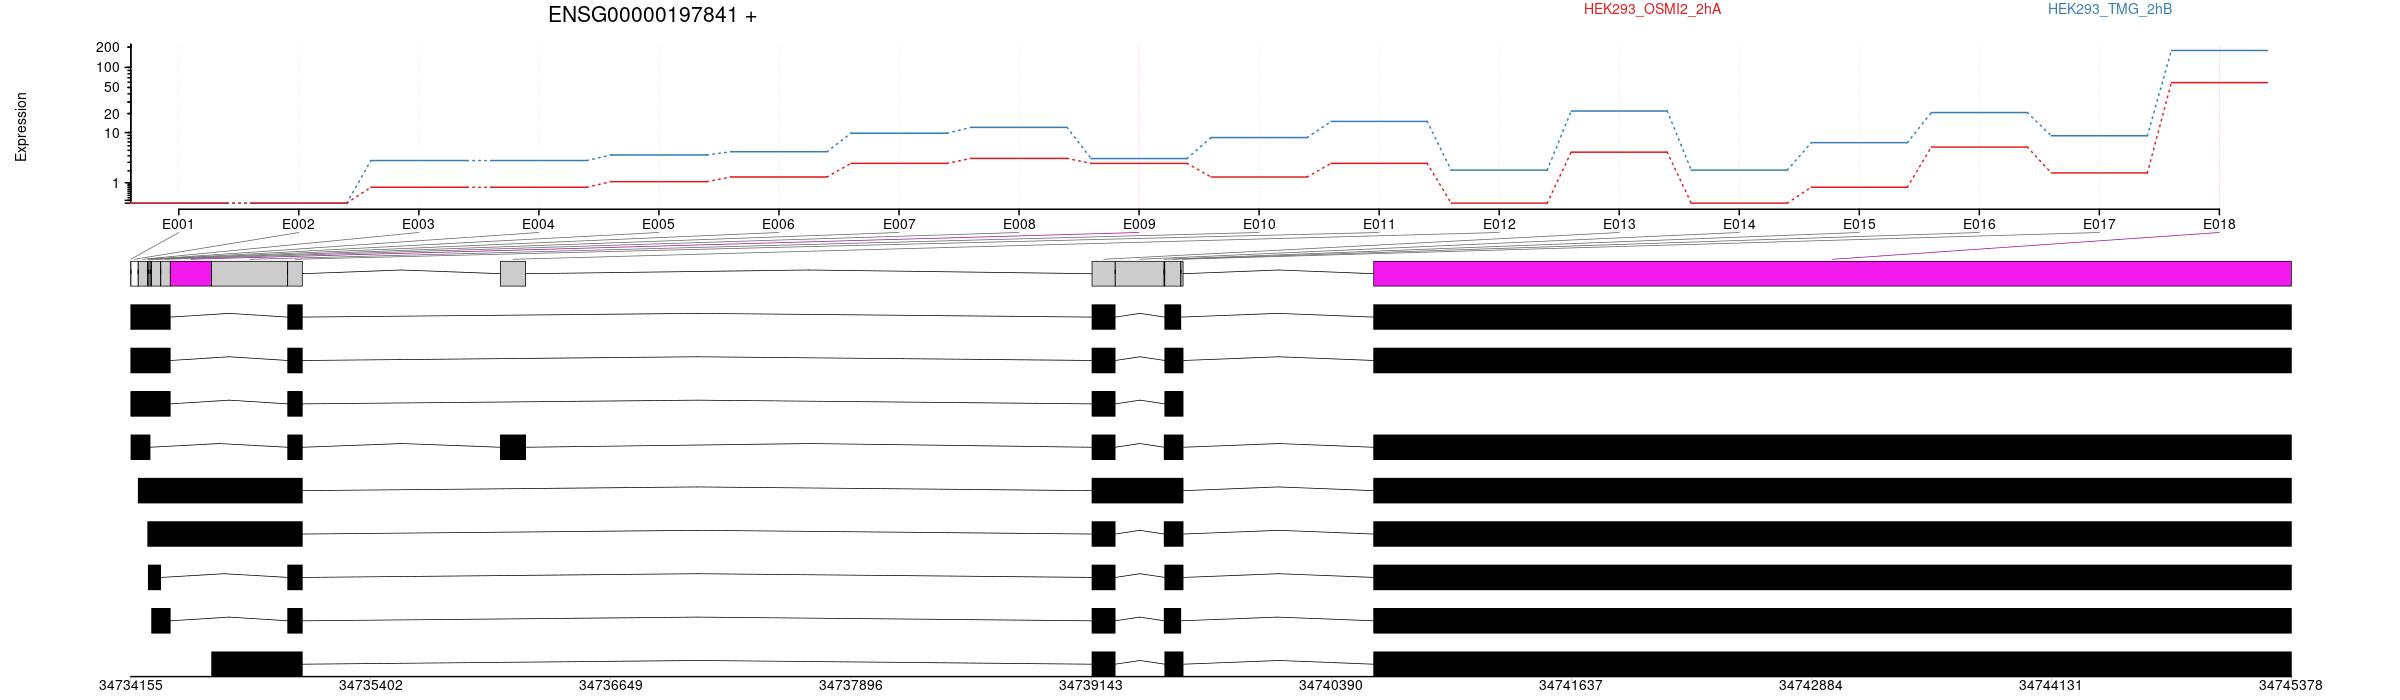This screenshot has width=2400, height=700.
Task: Click y-axis tick value 10
Action: (112, 134)
